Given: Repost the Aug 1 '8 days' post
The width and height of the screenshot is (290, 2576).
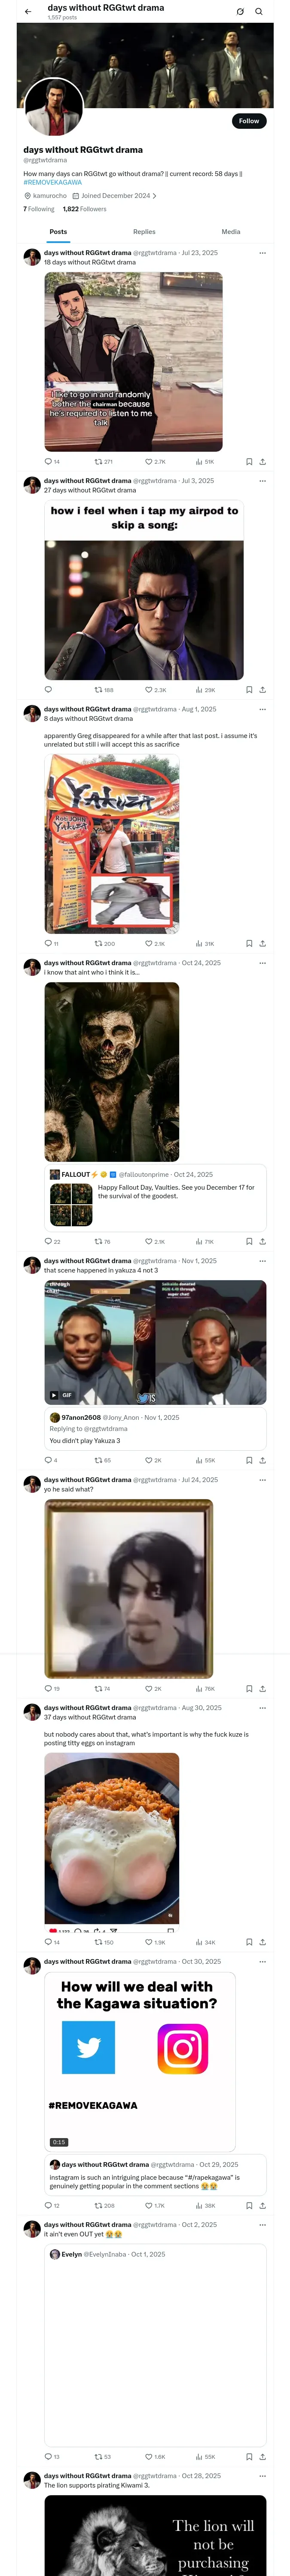Looking at the screenshot, I should (104, 943).
